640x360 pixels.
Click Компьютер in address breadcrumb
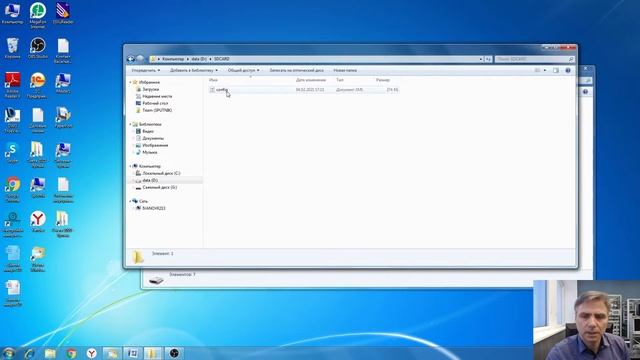click(173, 59)
